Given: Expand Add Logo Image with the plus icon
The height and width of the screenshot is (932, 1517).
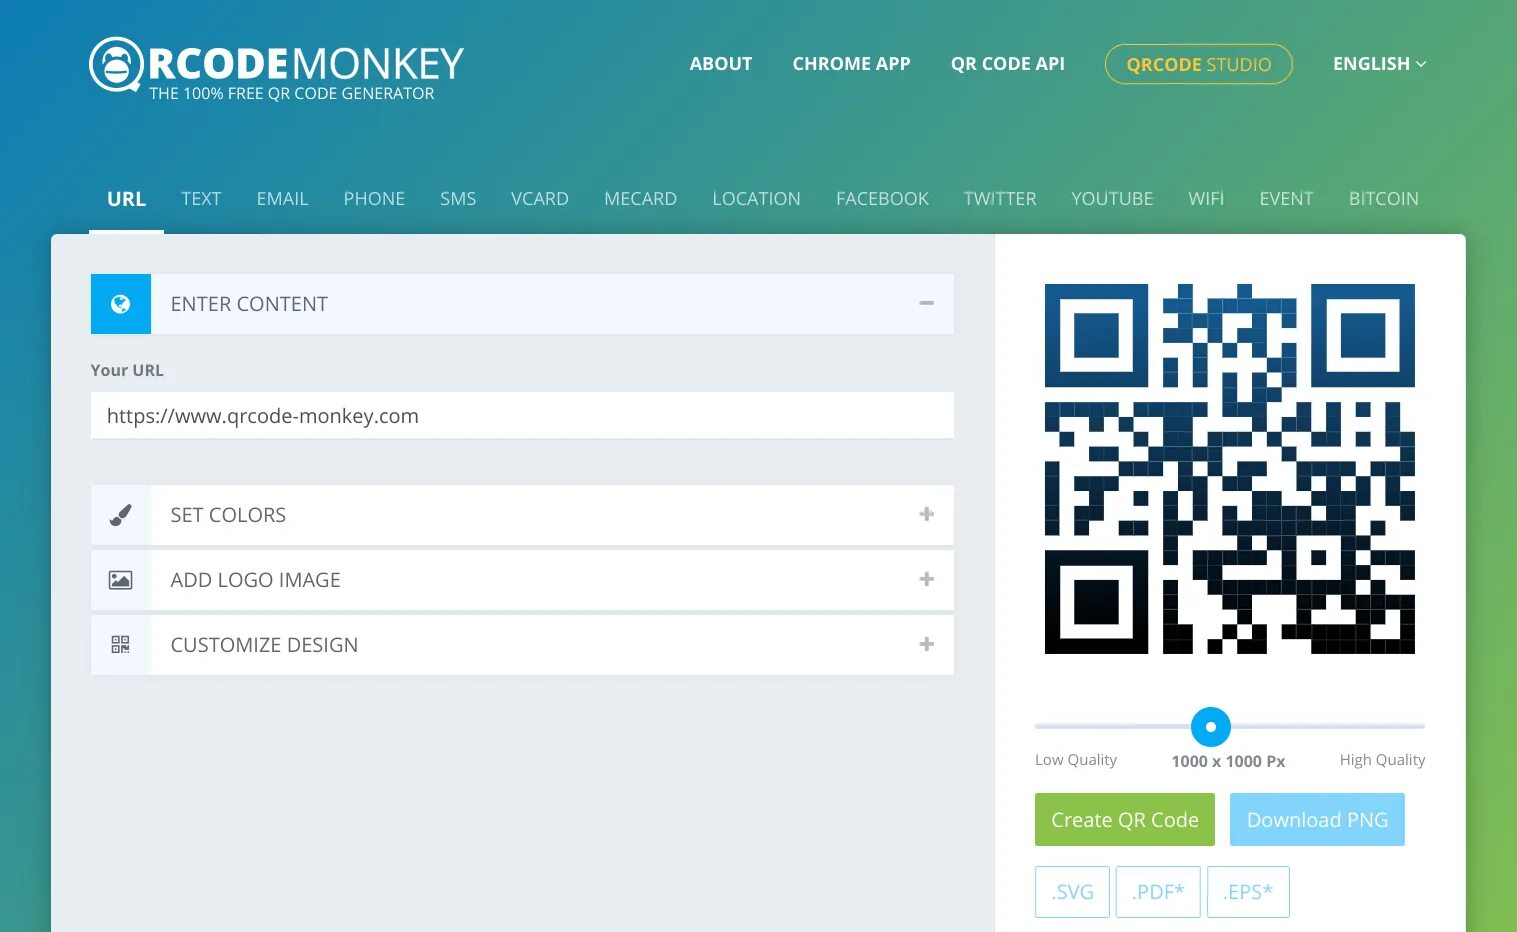Looking at the screenshot, I should tap(927, 579).
